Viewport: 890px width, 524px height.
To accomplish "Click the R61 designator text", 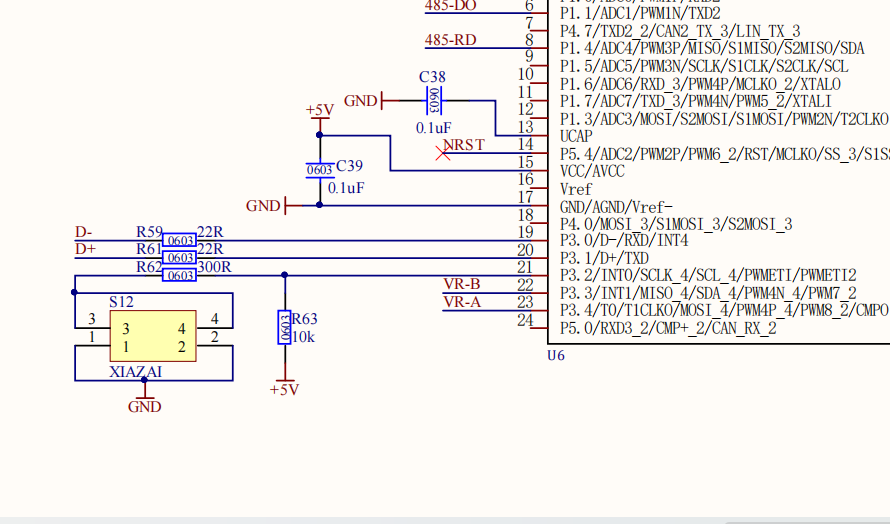I will (149, 249).
